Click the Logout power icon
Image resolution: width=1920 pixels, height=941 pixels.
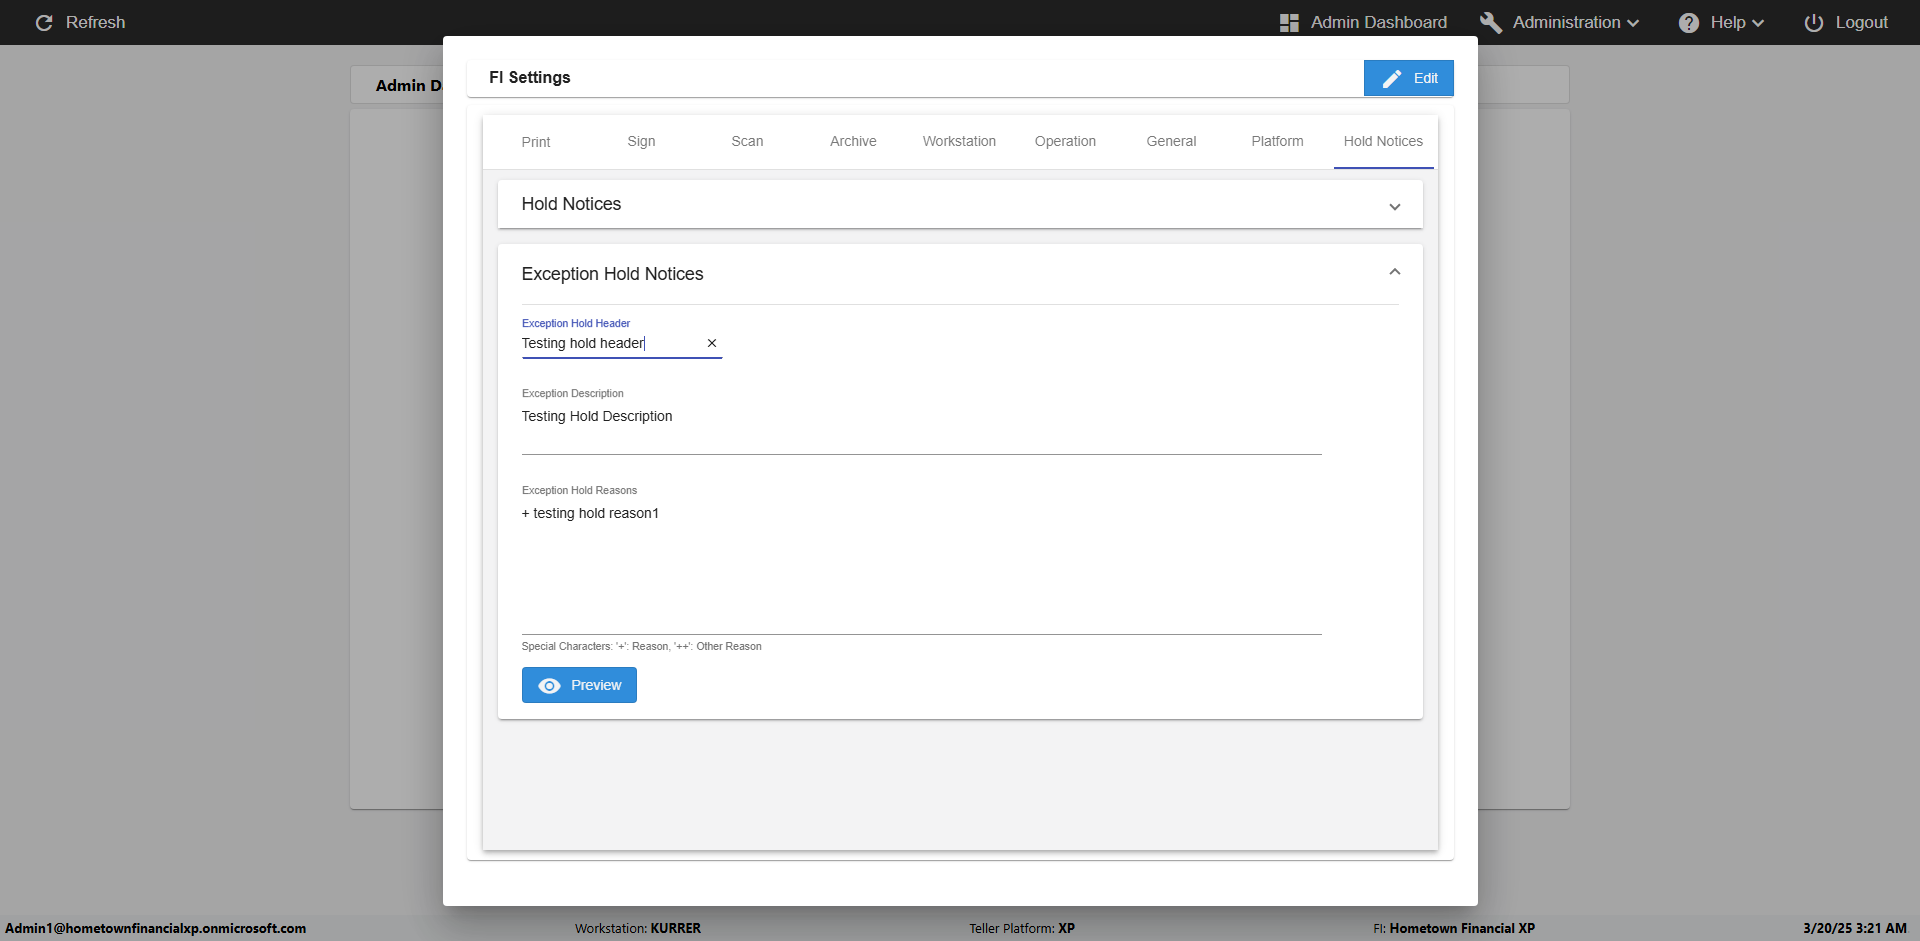point(1814,23)
